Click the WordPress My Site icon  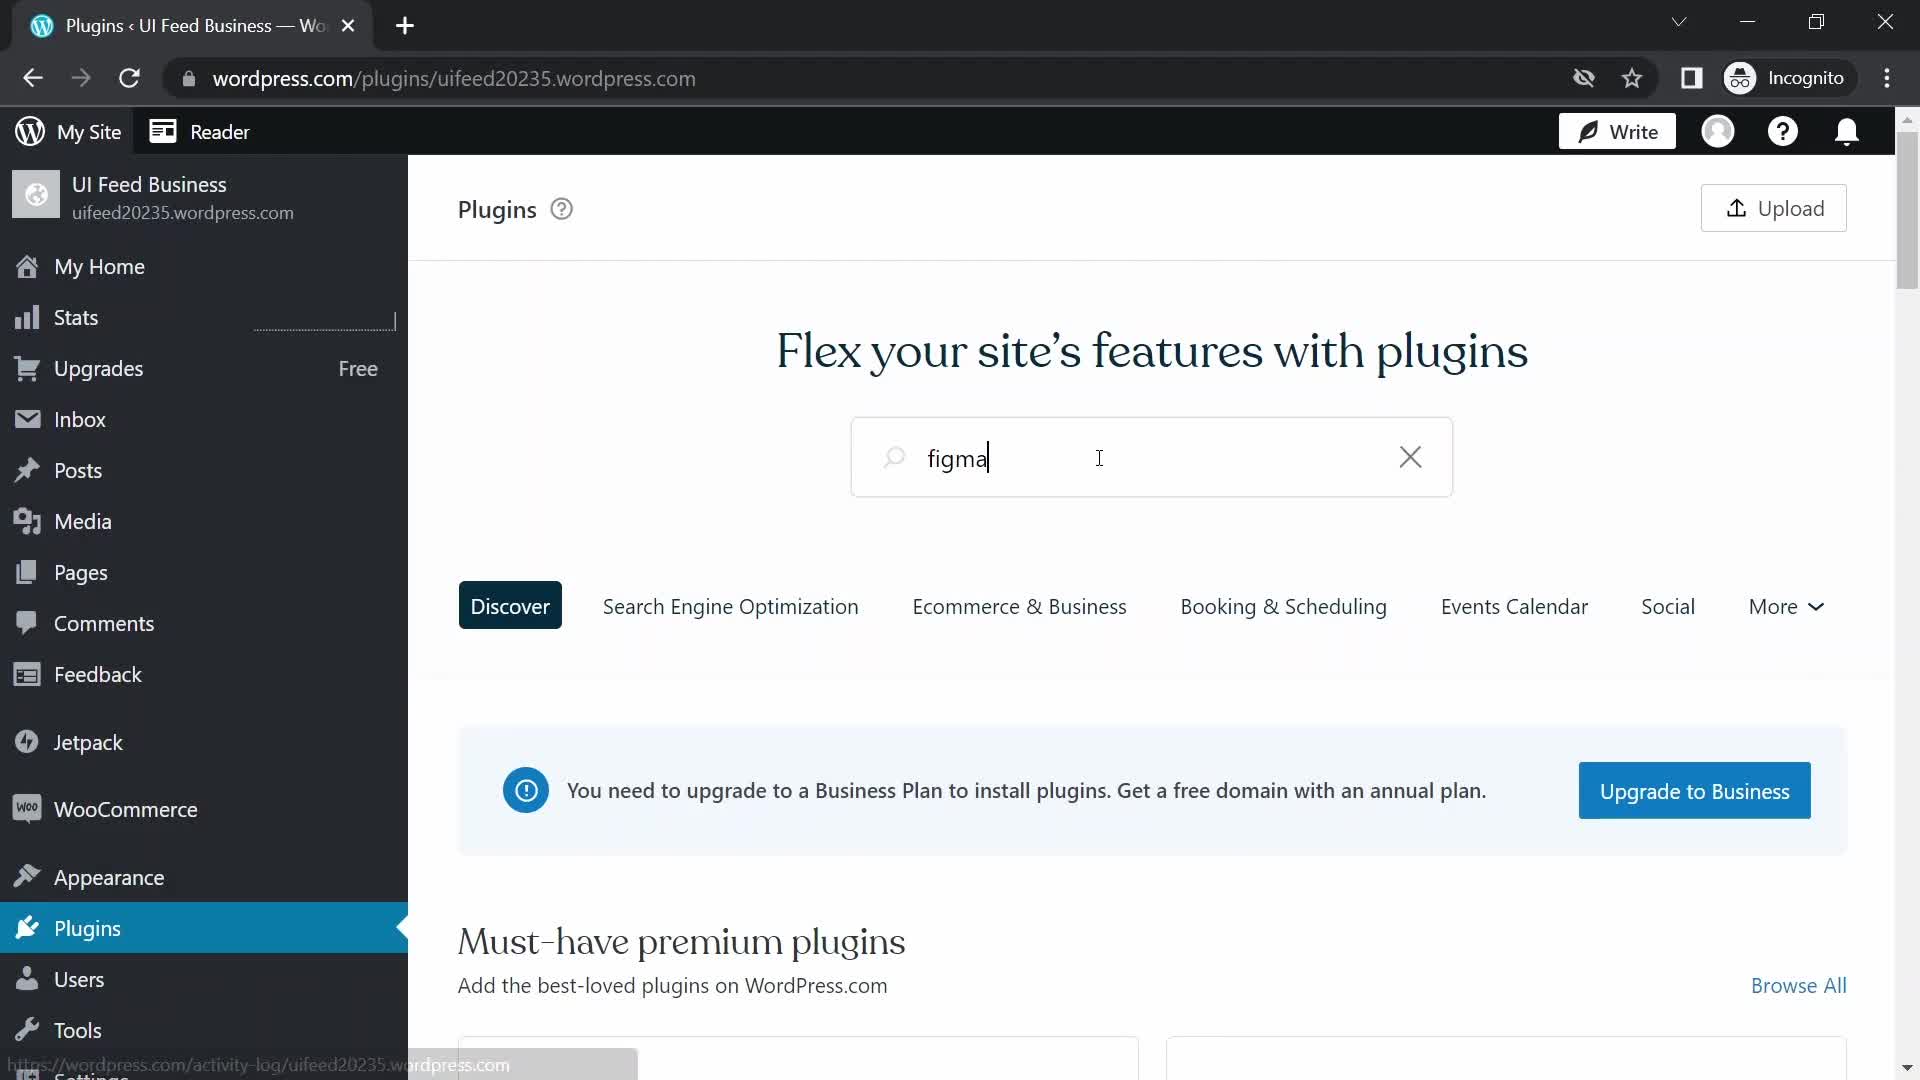tap(28, 132)
